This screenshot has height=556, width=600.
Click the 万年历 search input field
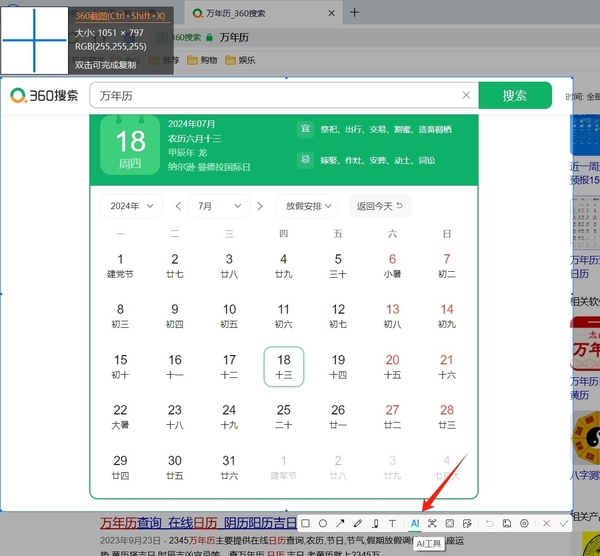tap(275, 96)
